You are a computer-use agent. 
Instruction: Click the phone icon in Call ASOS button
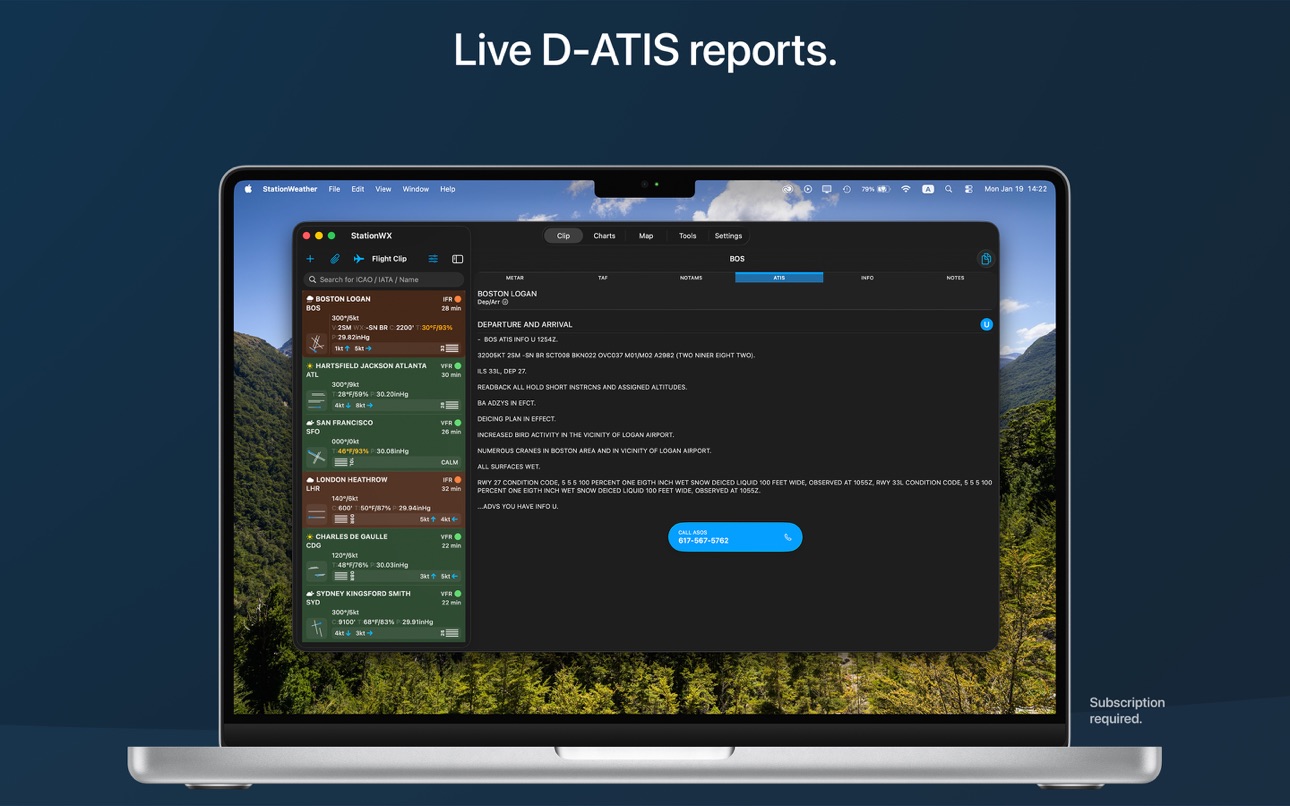pyautogui.click(x=788, y=537)
